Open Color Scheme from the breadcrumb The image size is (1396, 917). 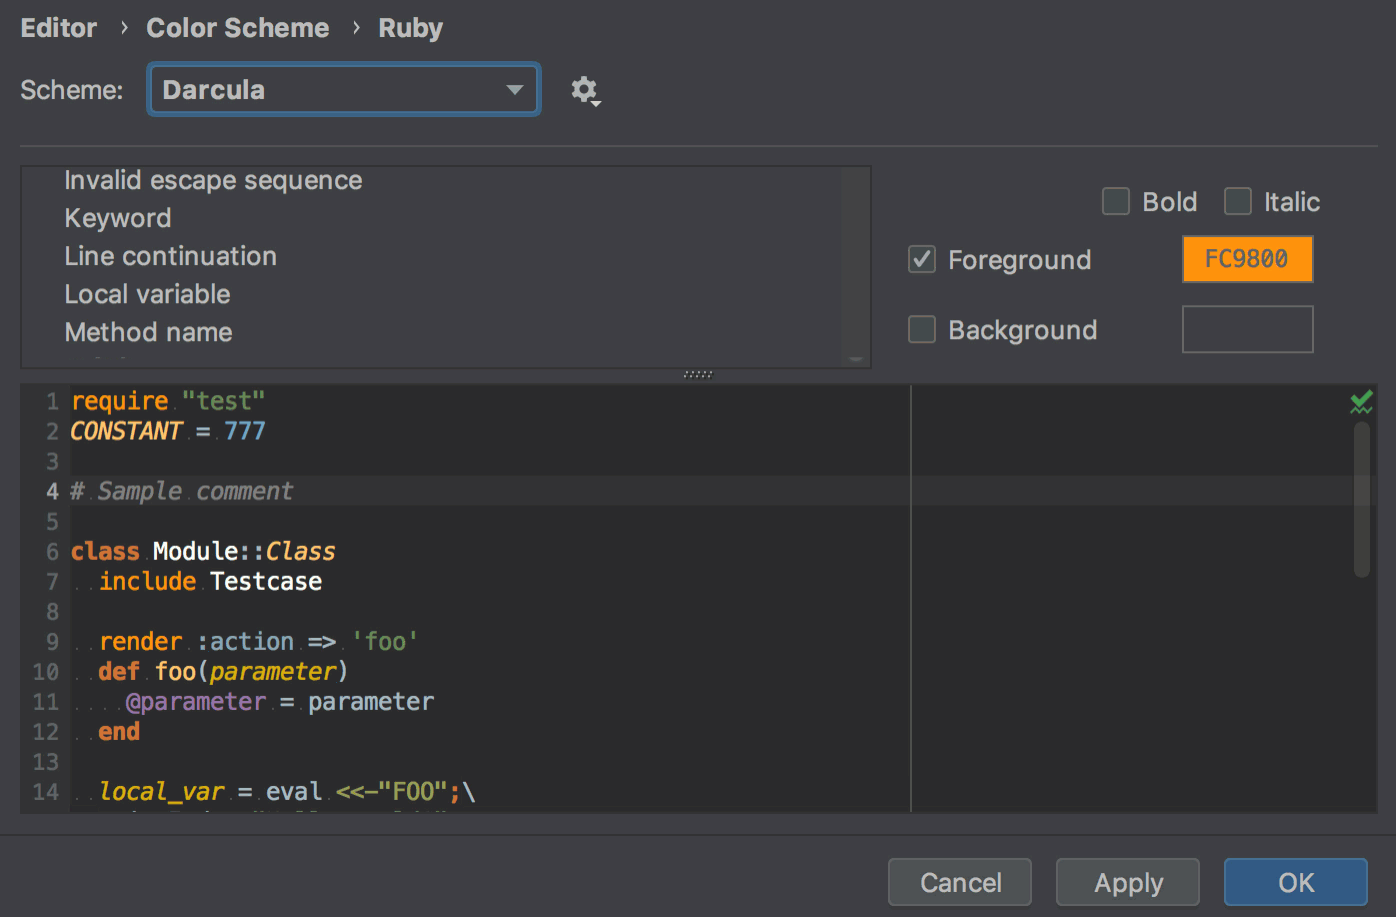tap(237, 27)
